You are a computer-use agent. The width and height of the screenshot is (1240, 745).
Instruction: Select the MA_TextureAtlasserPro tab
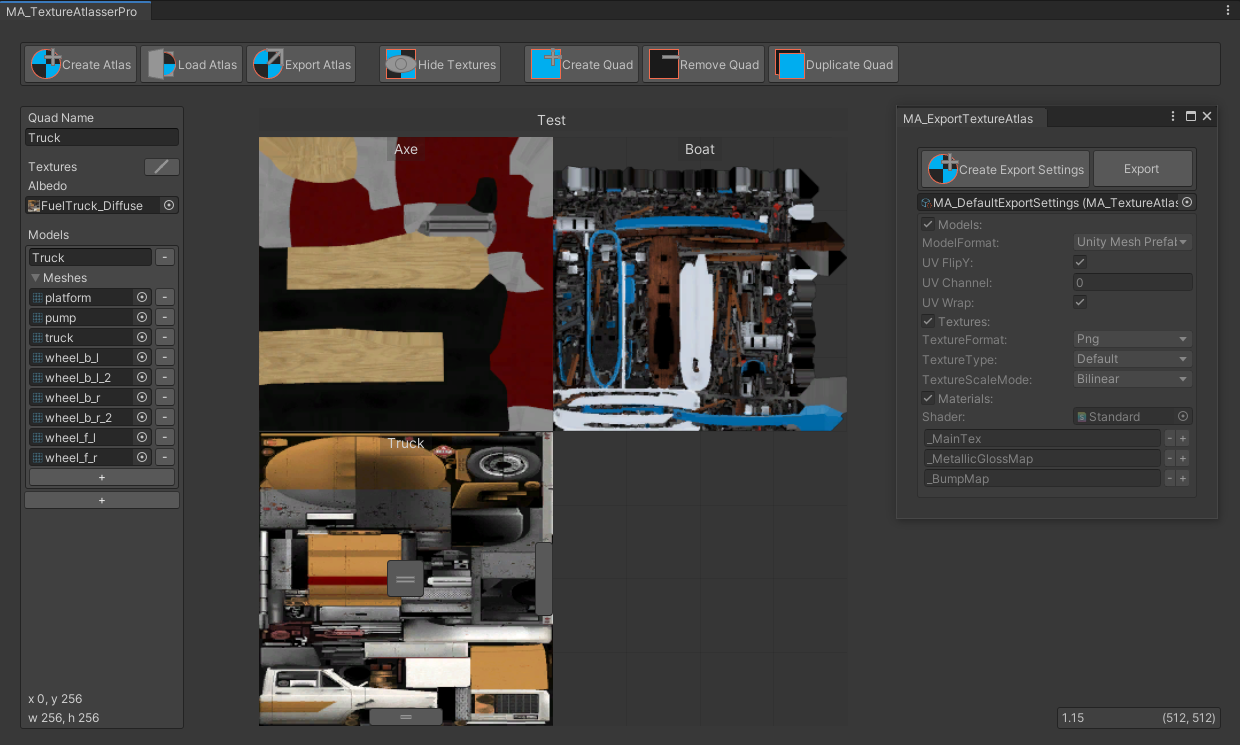point(71,11)
